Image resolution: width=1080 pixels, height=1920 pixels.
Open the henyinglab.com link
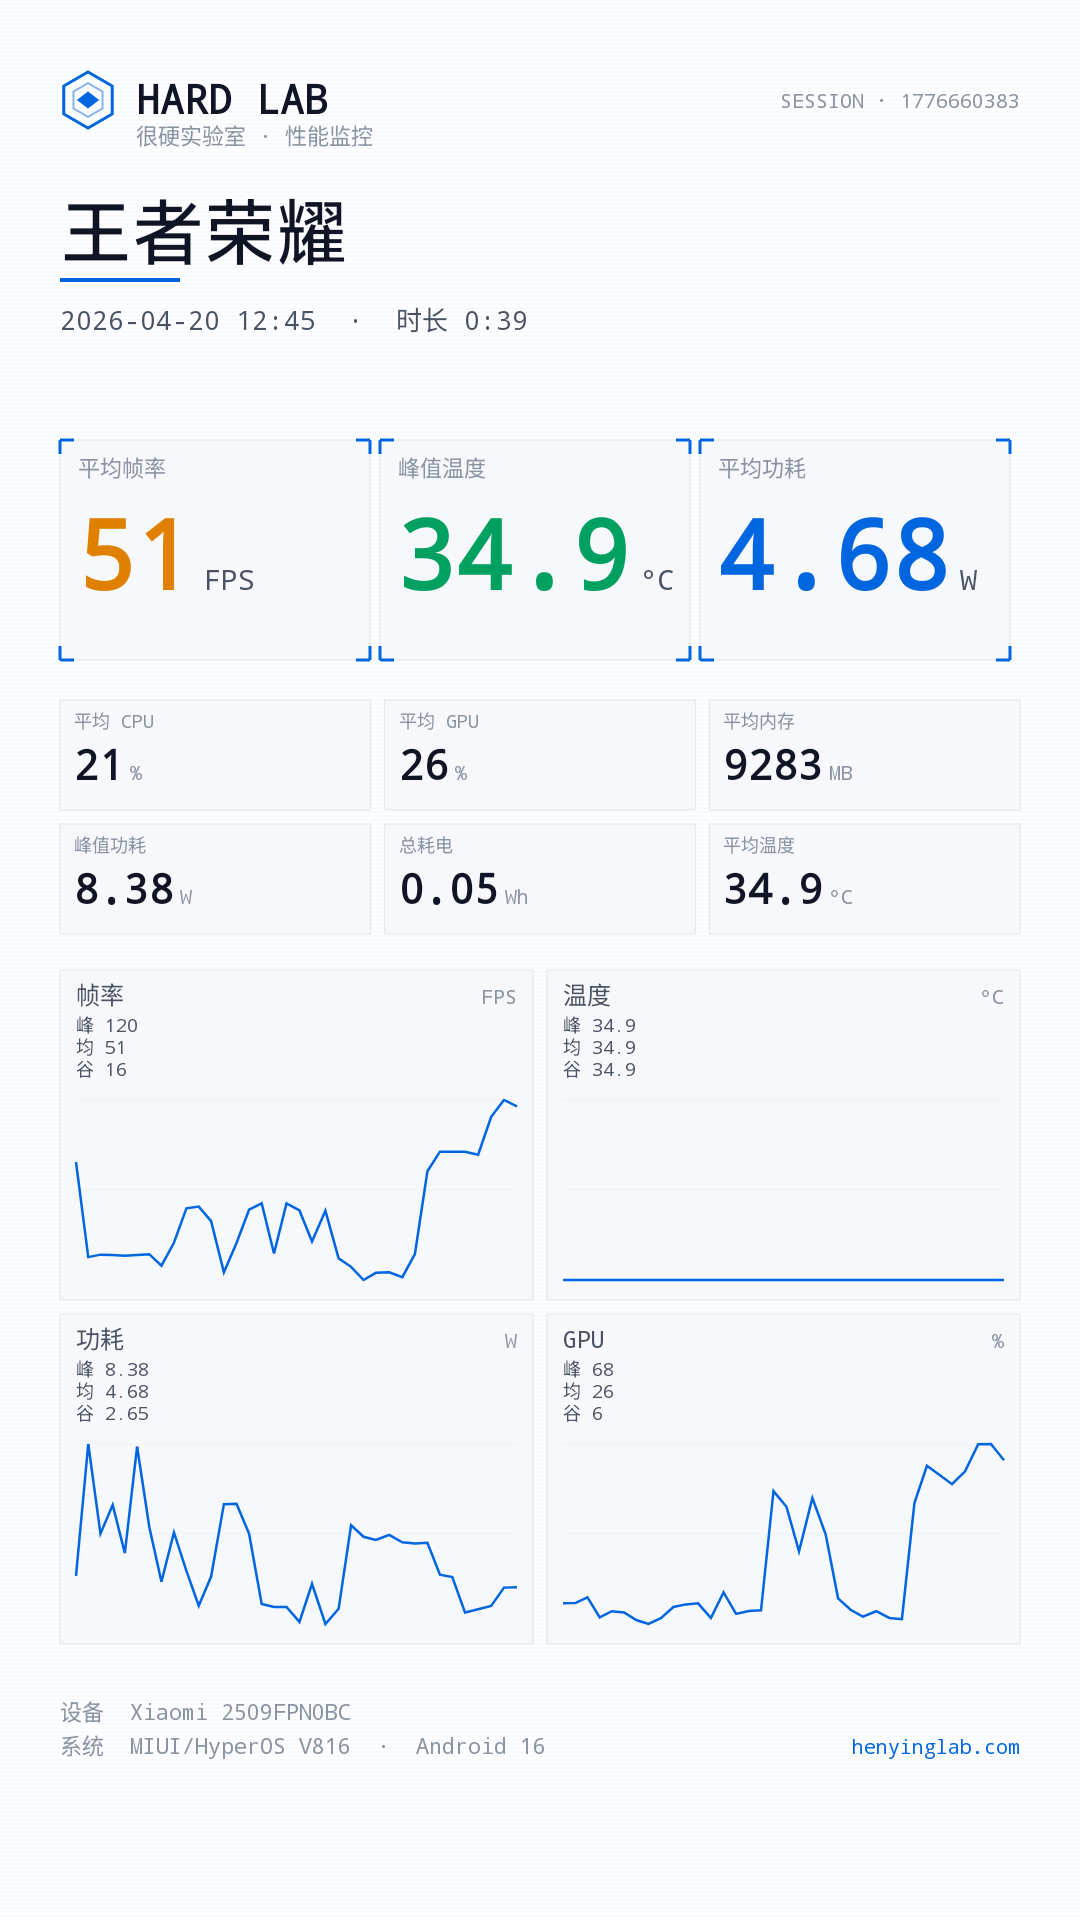[935, 1747]
